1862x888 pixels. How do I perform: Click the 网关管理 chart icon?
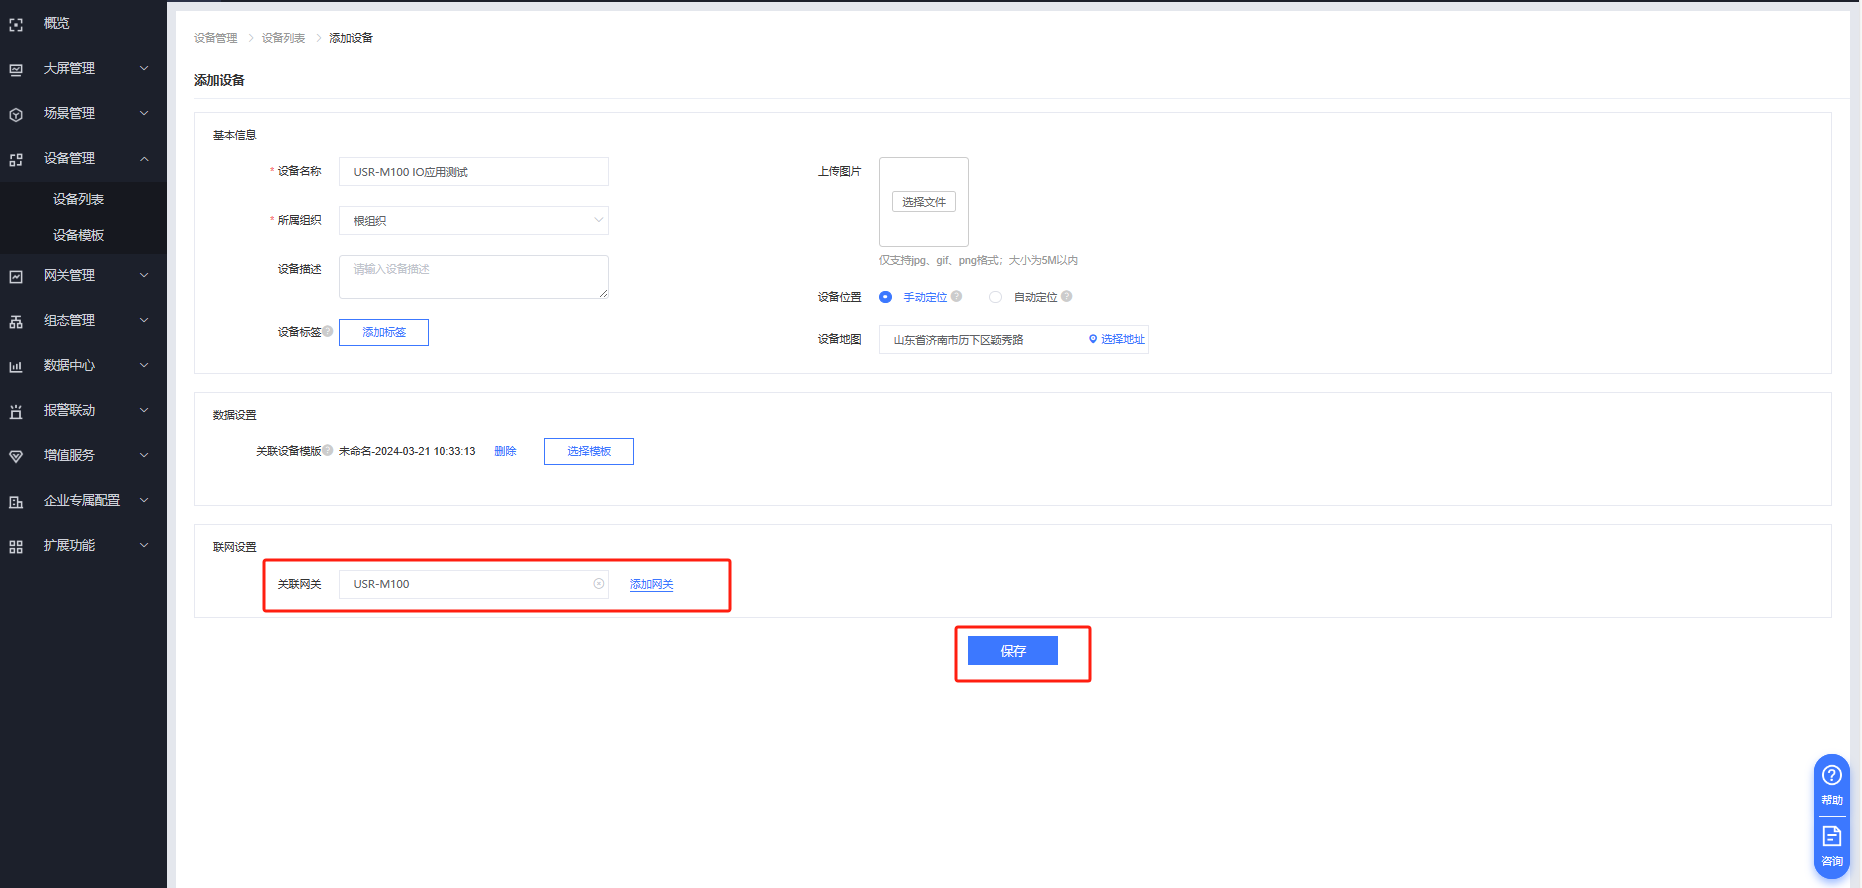(16, 276)
